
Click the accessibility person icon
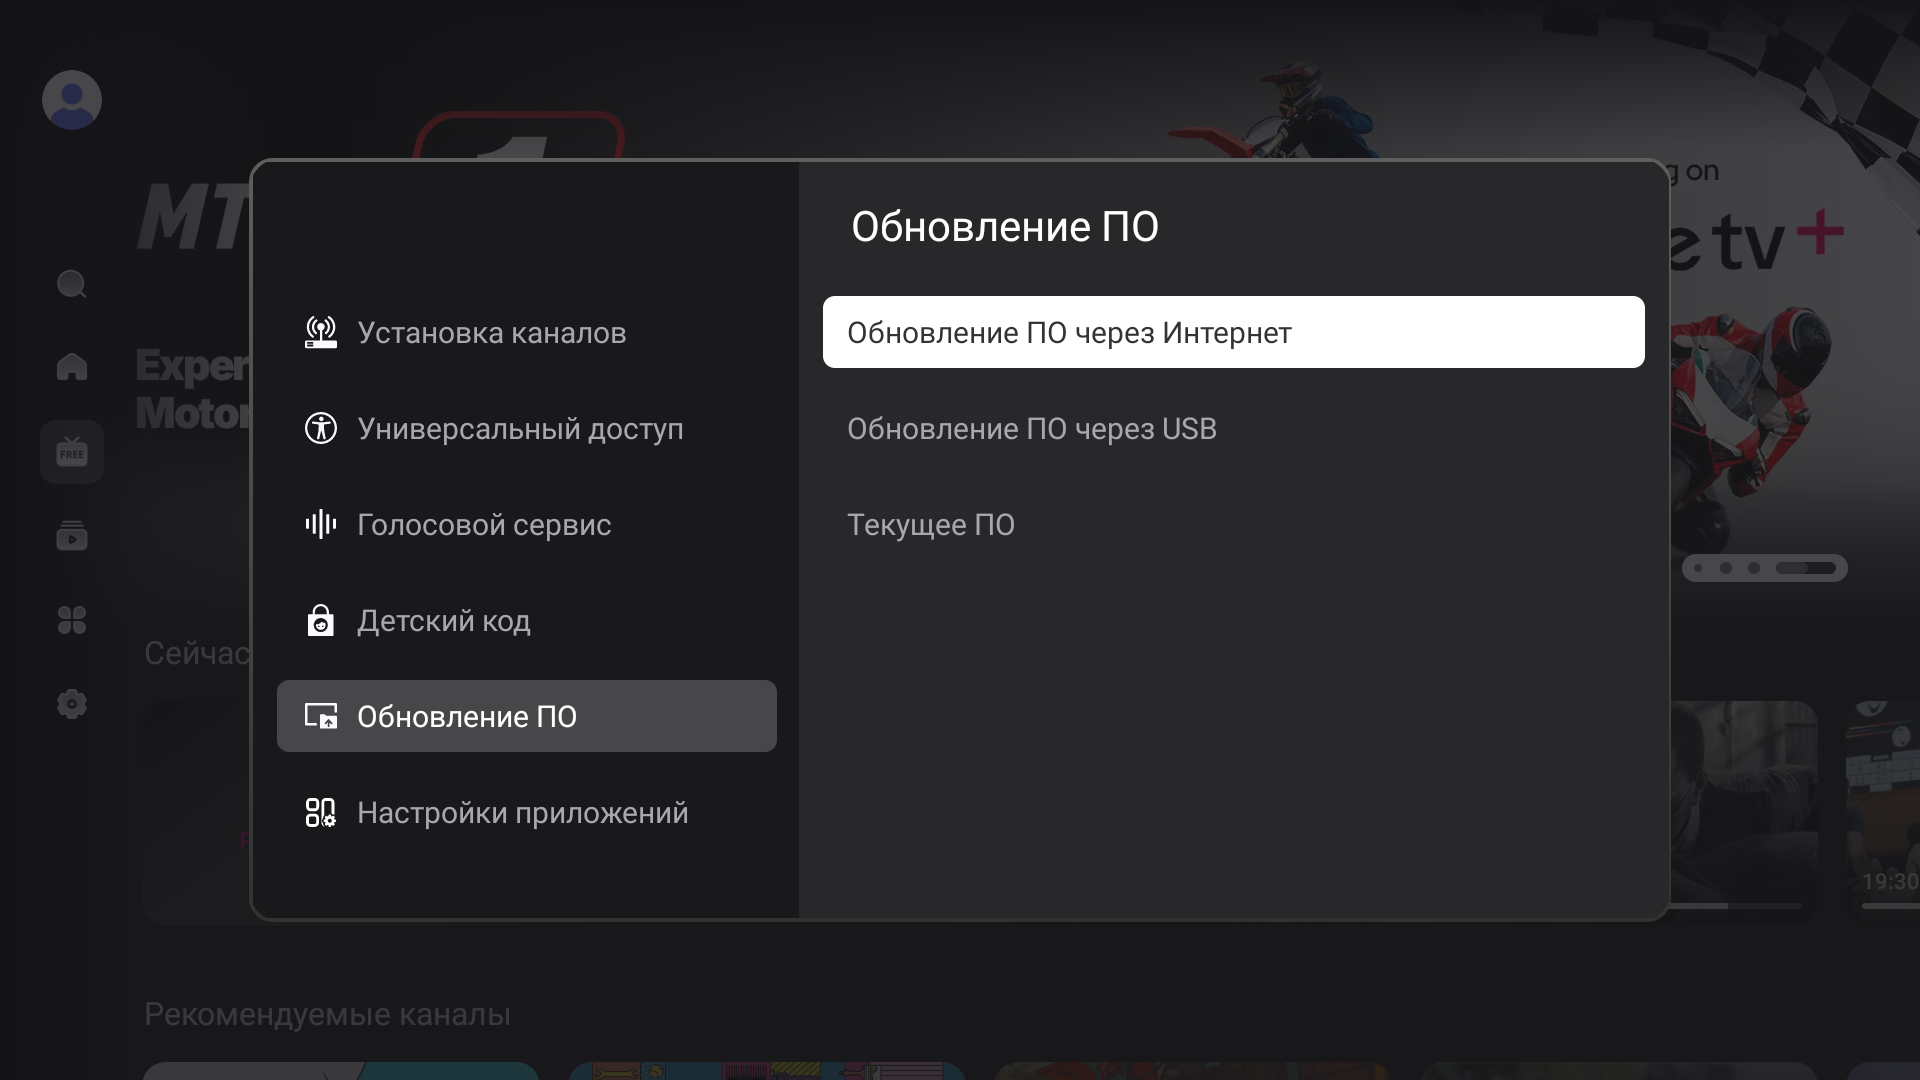320,429
